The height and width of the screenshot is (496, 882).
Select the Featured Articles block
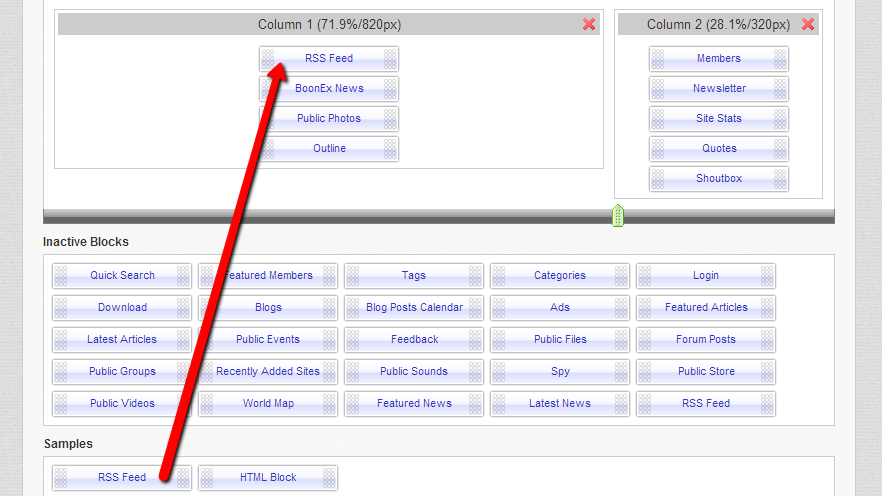[x=706, y=308]
